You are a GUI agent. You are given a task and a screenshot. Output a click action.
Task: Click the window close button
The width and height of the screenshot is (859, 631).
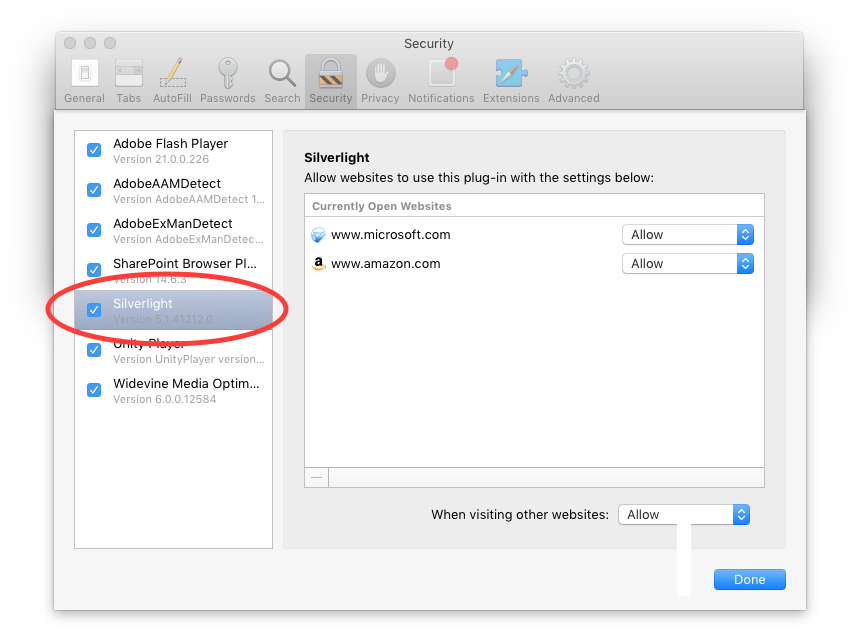70,43
